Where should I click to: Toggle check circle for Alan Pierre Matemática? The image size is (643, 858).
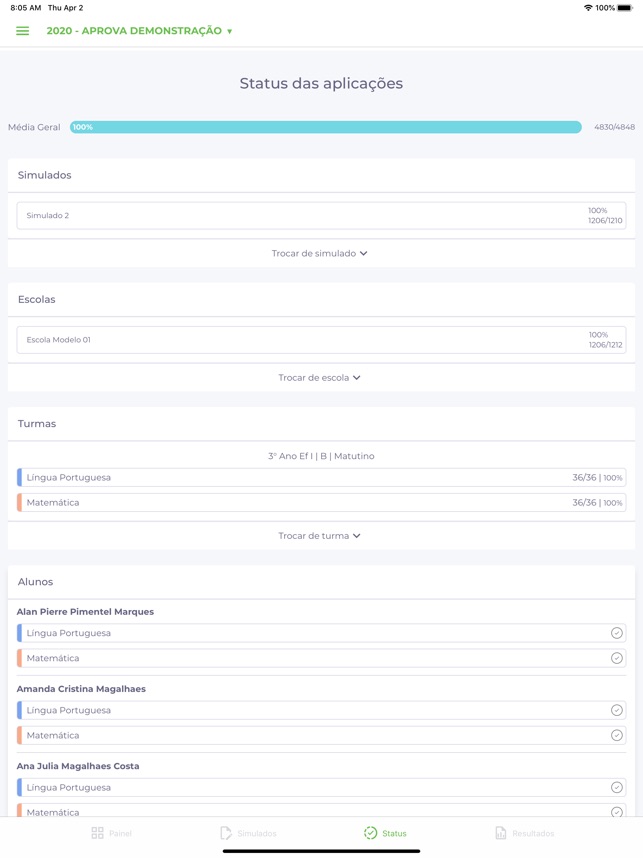click(x=617, y=658)
